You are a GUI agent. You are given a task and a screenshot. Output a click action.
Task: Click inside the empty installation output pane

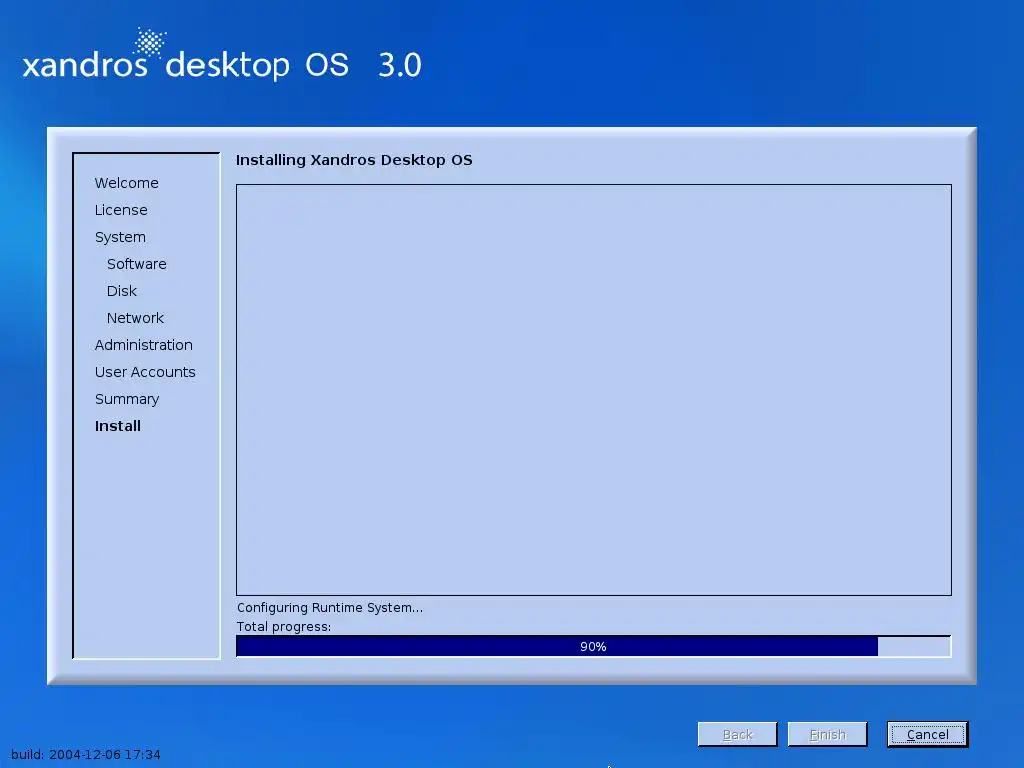(x=594, y=390)
